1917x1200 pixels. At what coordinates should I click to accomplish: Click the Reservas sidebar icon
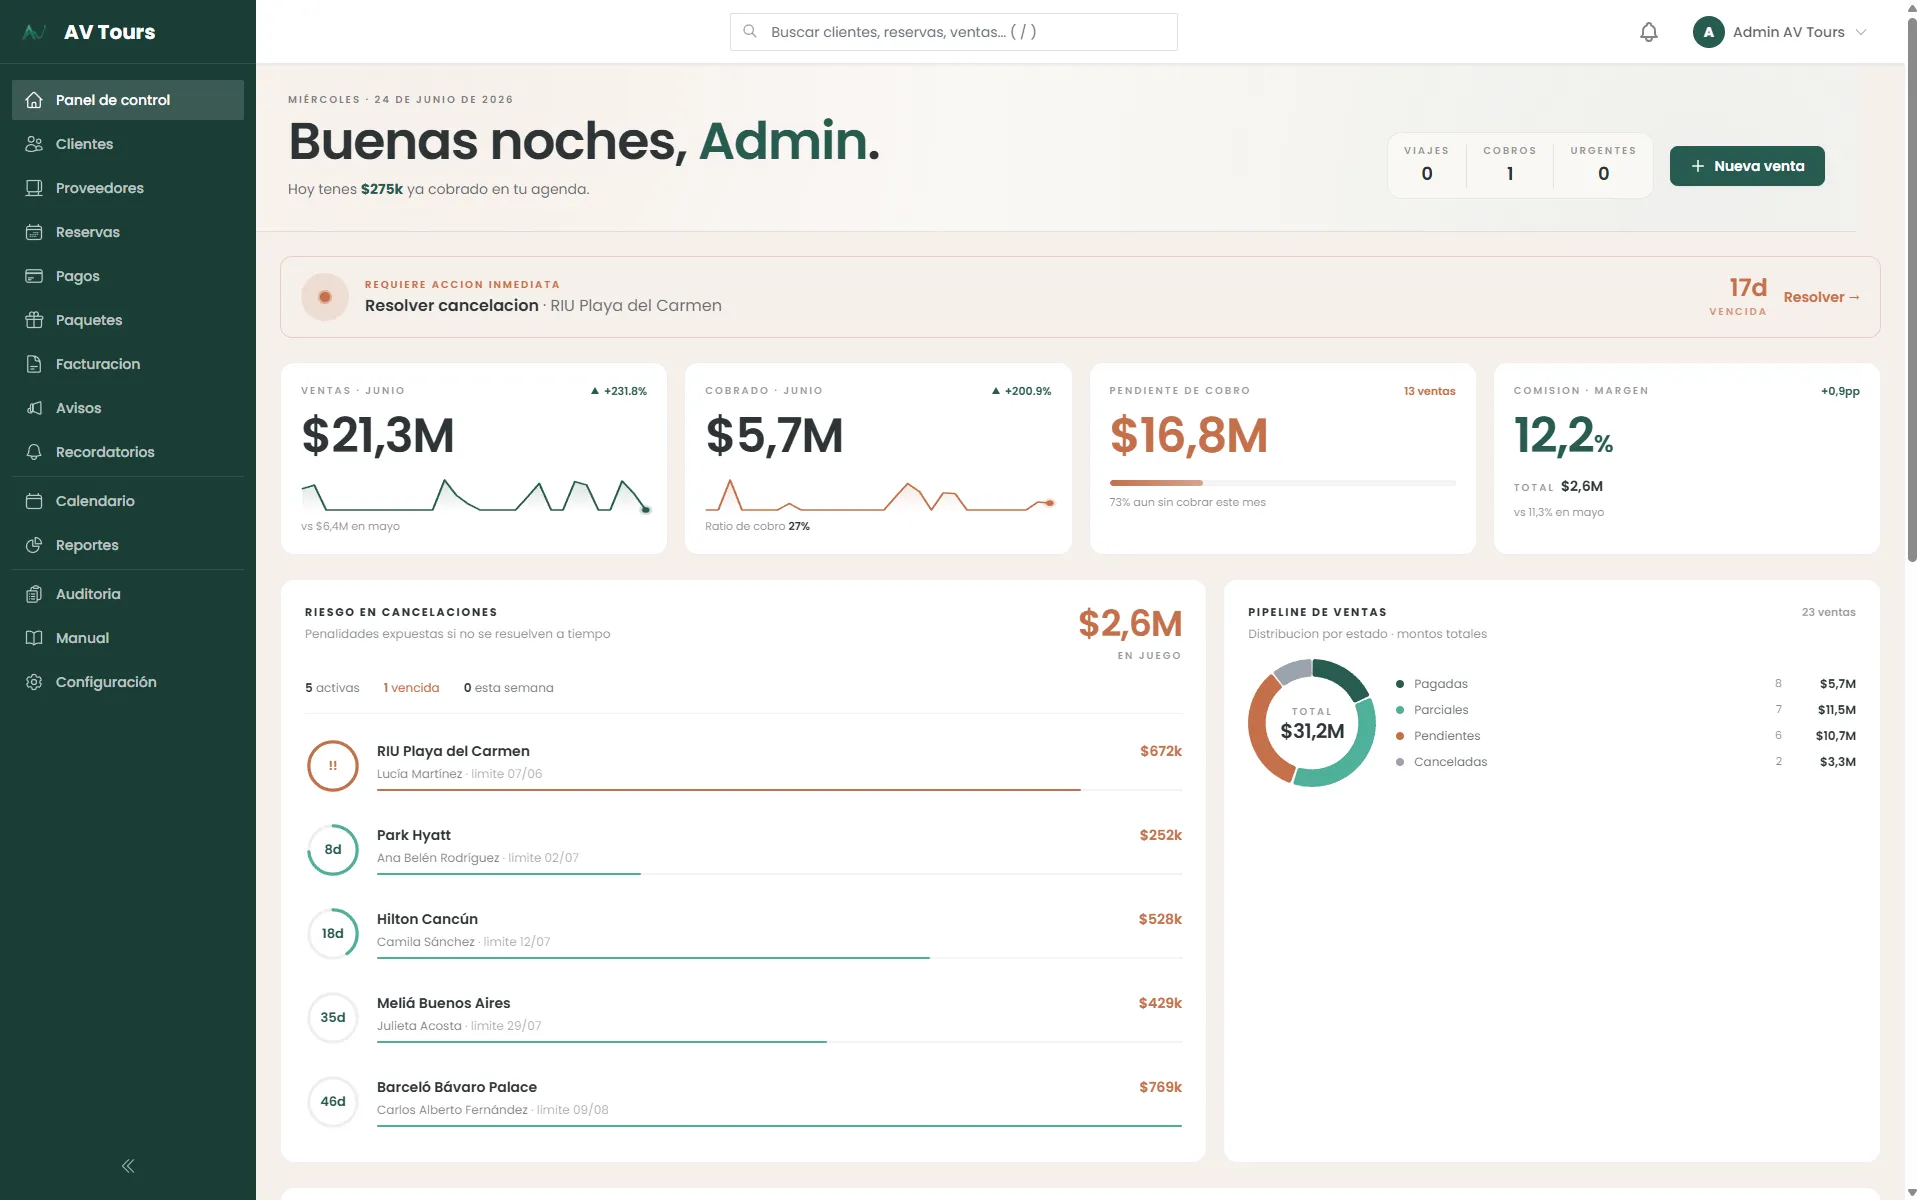point(34,232)
